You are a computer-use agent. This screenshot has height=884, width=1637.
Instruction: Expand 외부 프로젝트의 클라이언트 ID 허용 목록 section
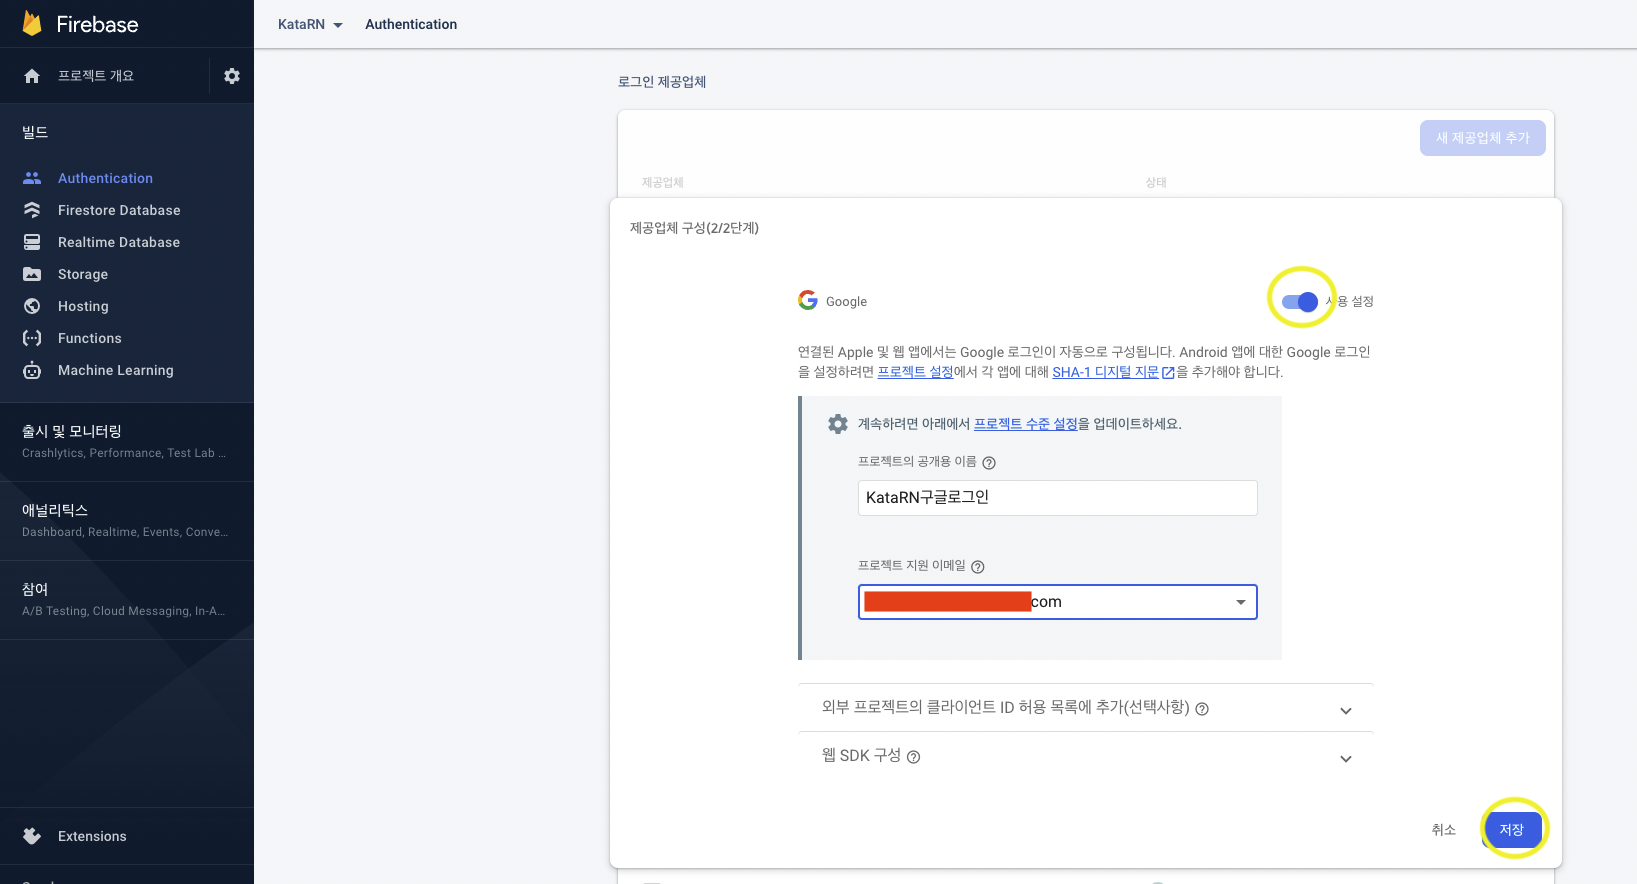(x=1085, y=708)
